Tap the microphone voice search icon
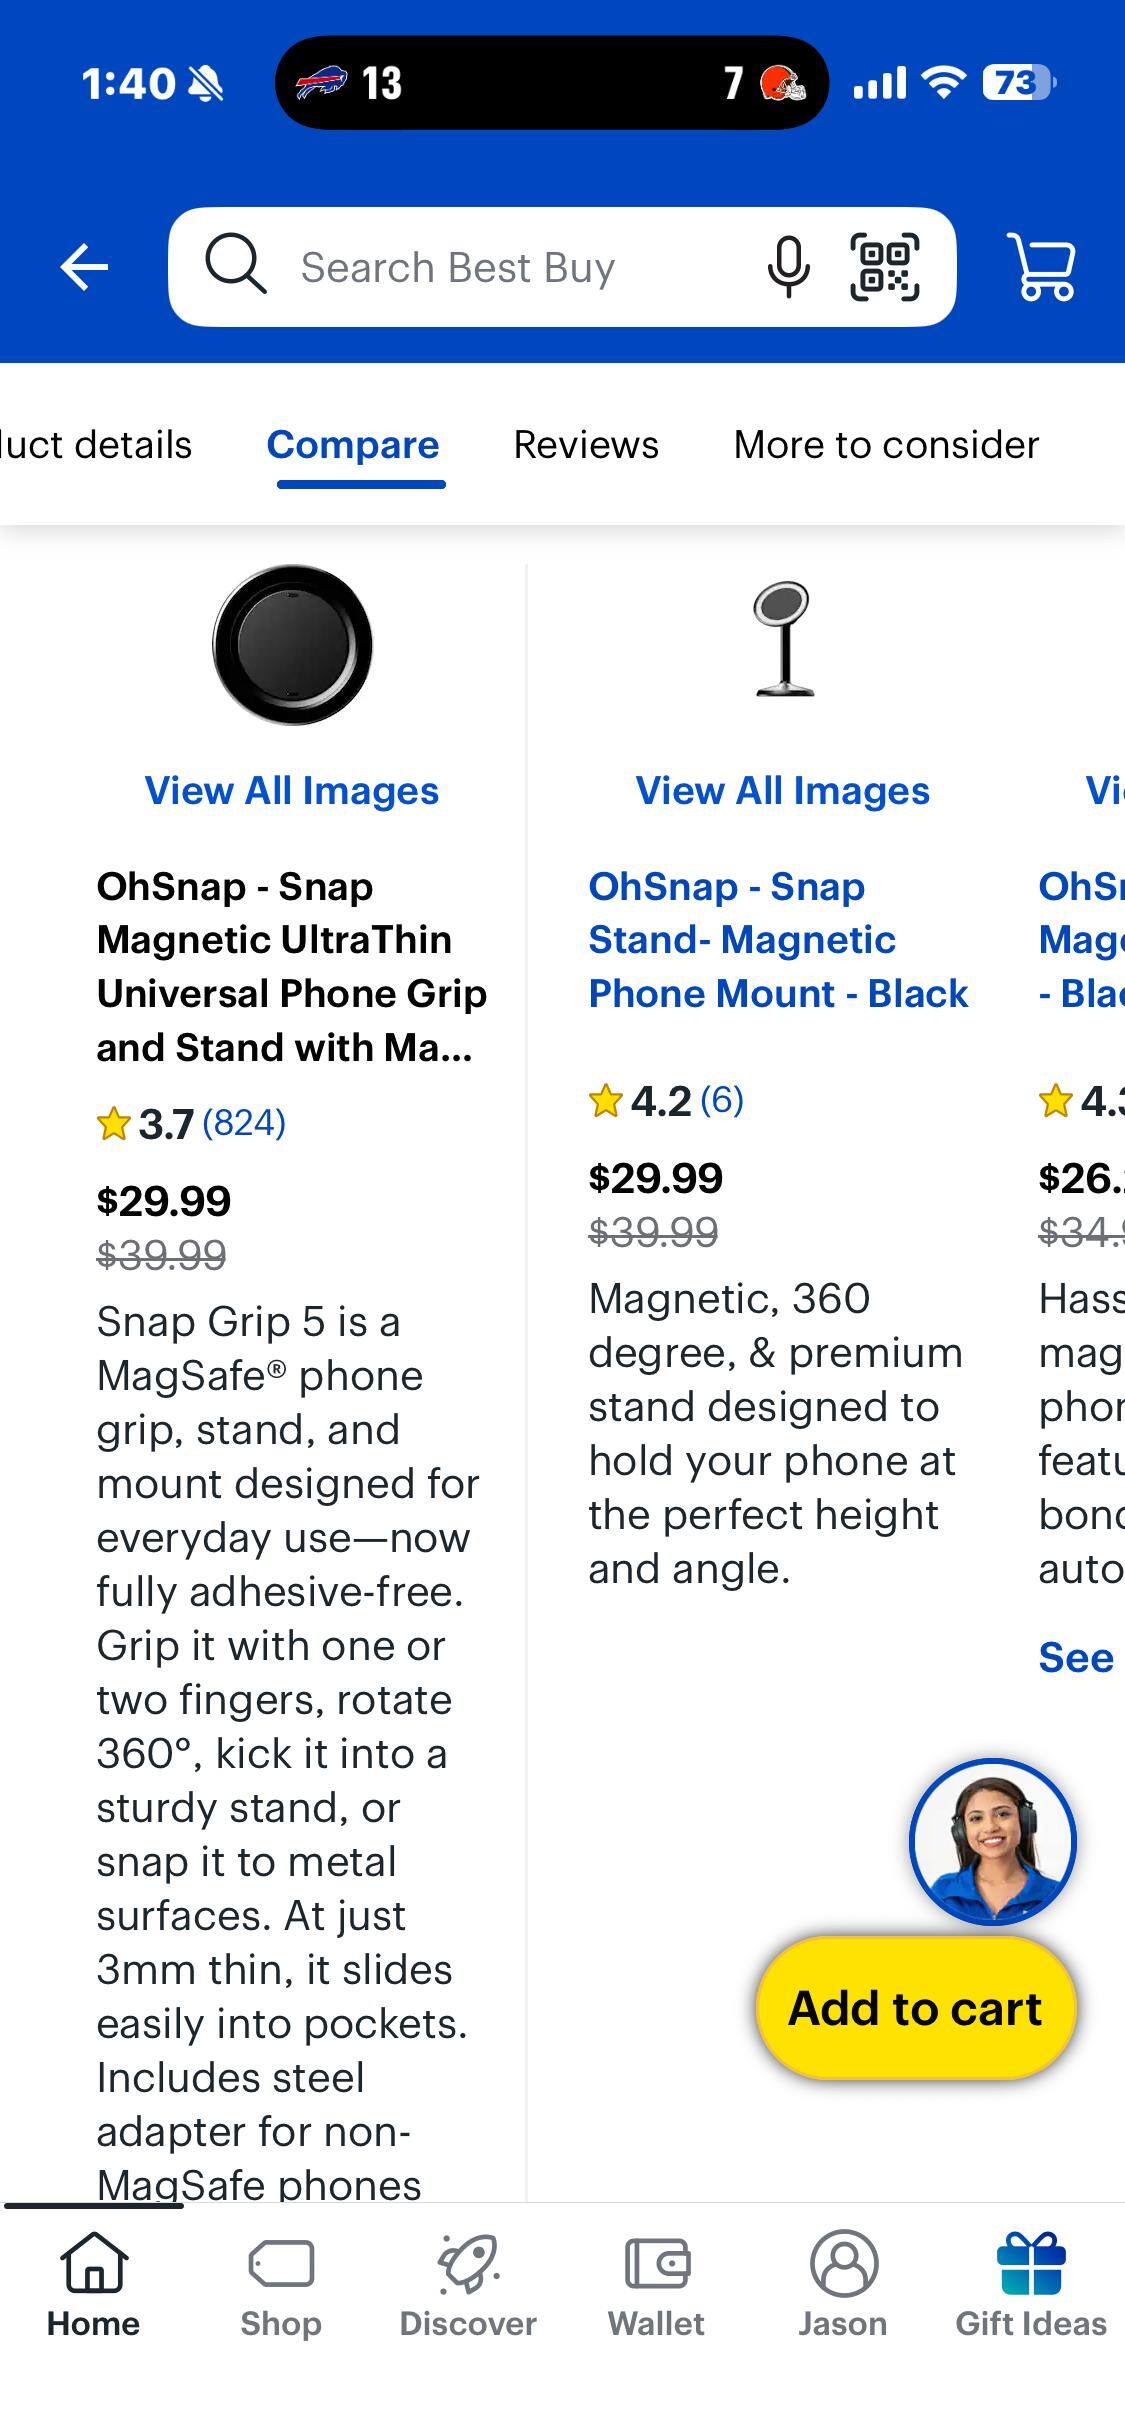The image size is (1125, 2436). [788, 267]
